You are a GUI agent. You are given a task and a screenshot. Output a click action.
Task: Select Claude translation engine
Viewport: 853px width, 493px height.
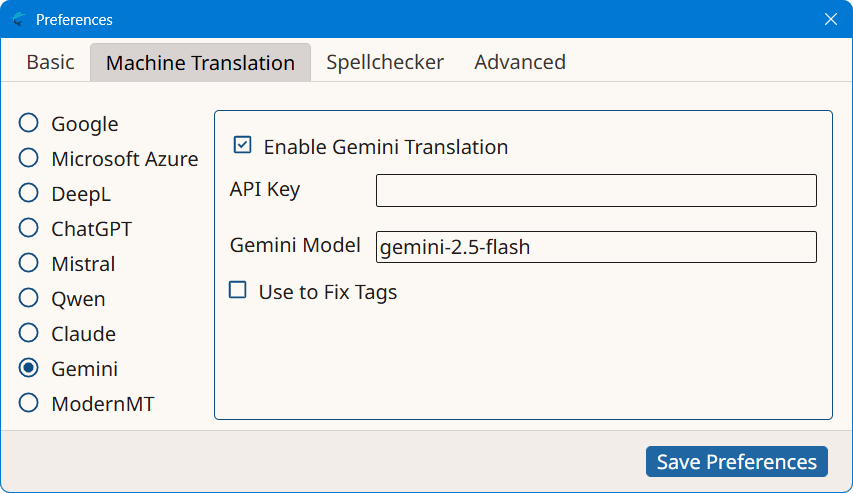coord(30,333)
